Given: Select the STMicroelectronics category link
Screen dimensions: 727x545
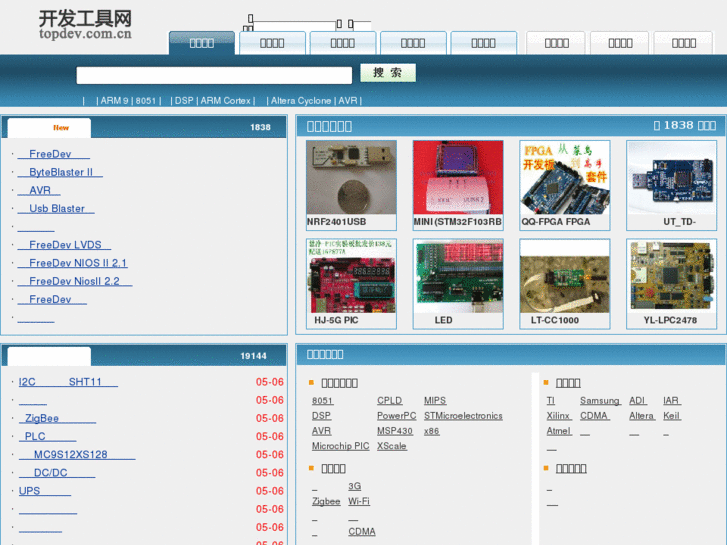Looking at the screenshot, I should [x=463, y=416].
